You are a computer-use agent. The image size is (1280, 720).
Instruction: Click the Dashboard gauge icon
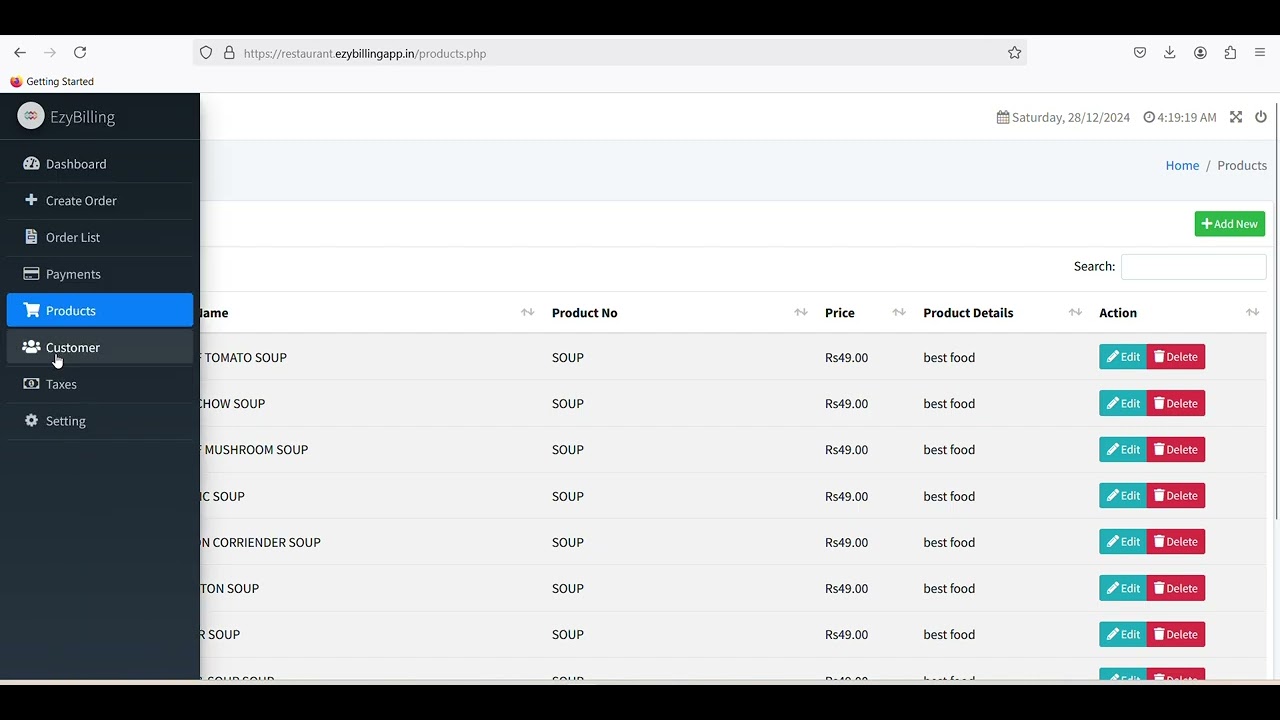tap(31, 163)
